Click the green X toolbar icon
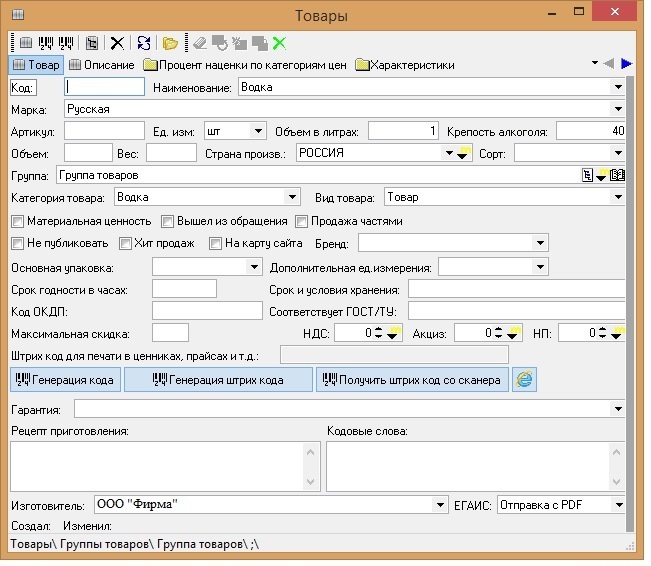The width and height of the screenshot is (651, 566). pyautogui.click(x=279, y=43)
